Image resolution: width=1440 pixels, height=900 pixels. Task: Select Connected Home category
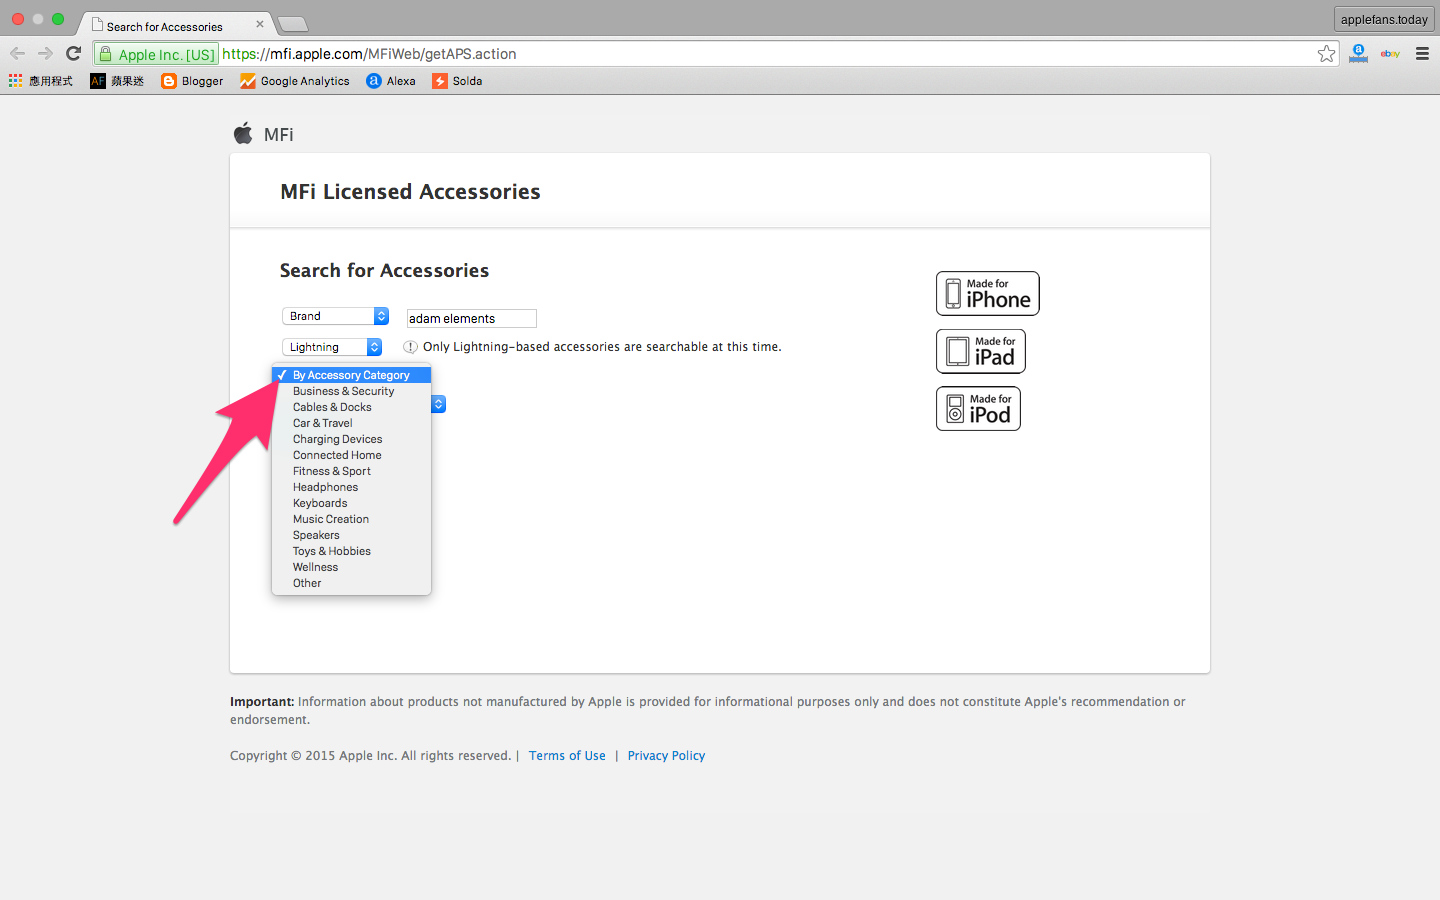tap(351, 455)
